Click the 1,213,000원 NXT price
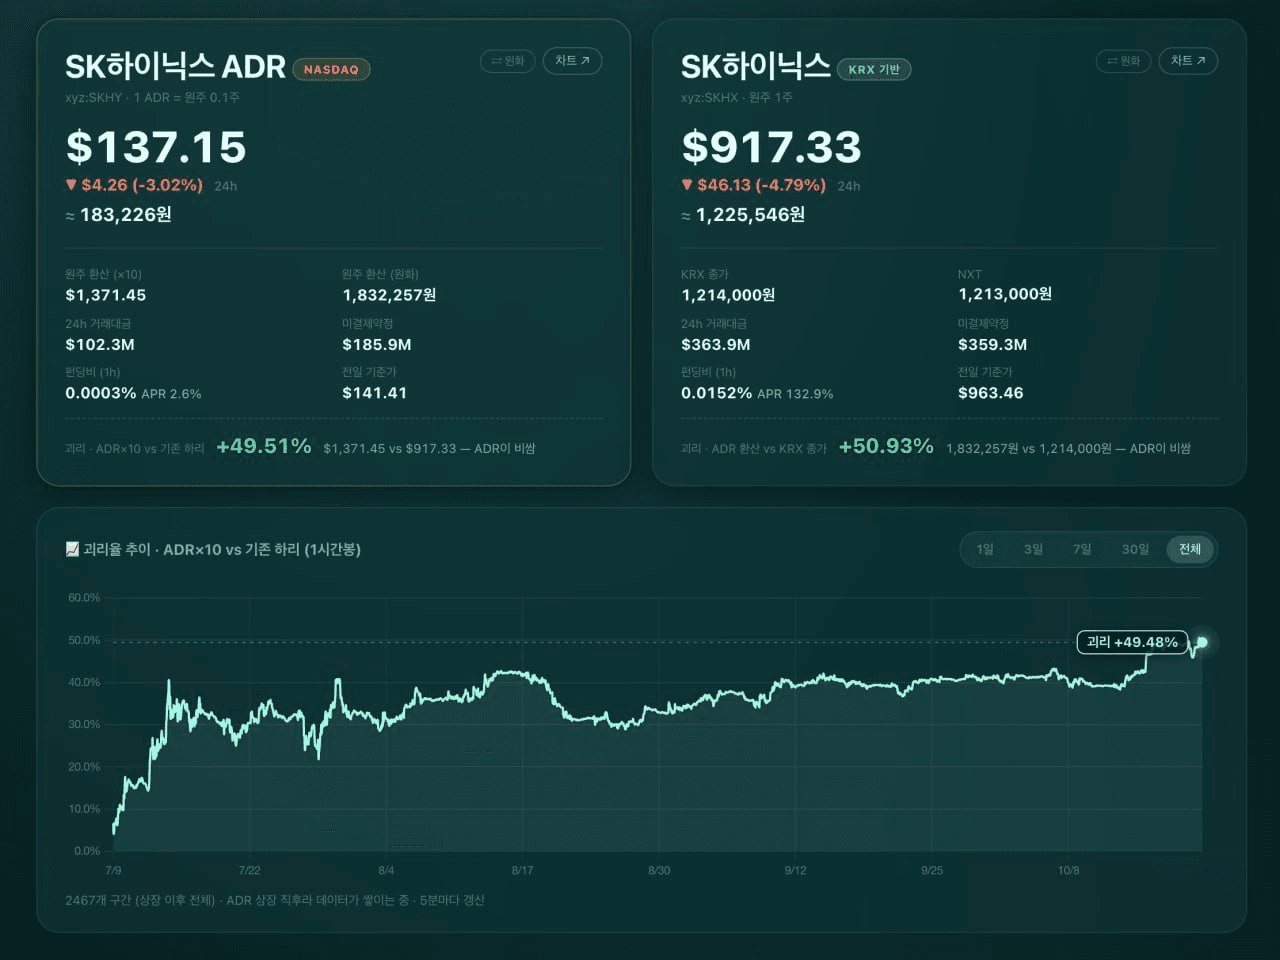Image resolution: width=1280 pixels, height=960 pixels. click(x=1005, y=294)
